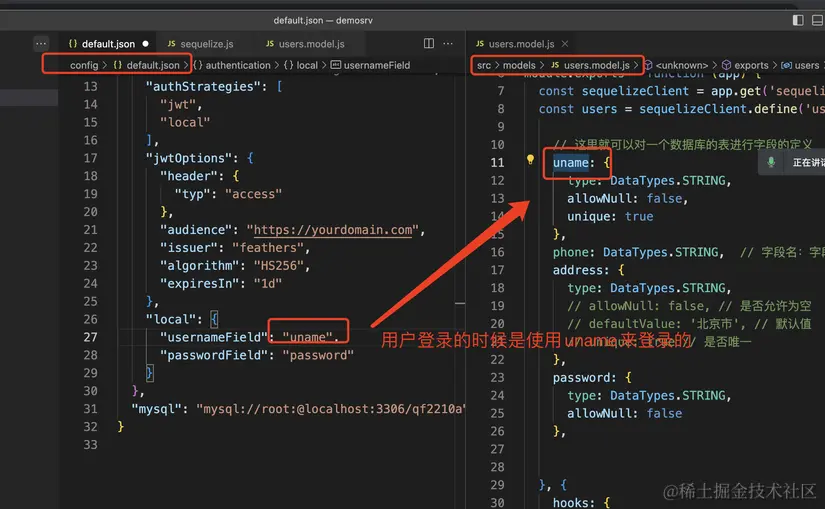
Task: Click the split editor icon
Action: pos(429,43)
